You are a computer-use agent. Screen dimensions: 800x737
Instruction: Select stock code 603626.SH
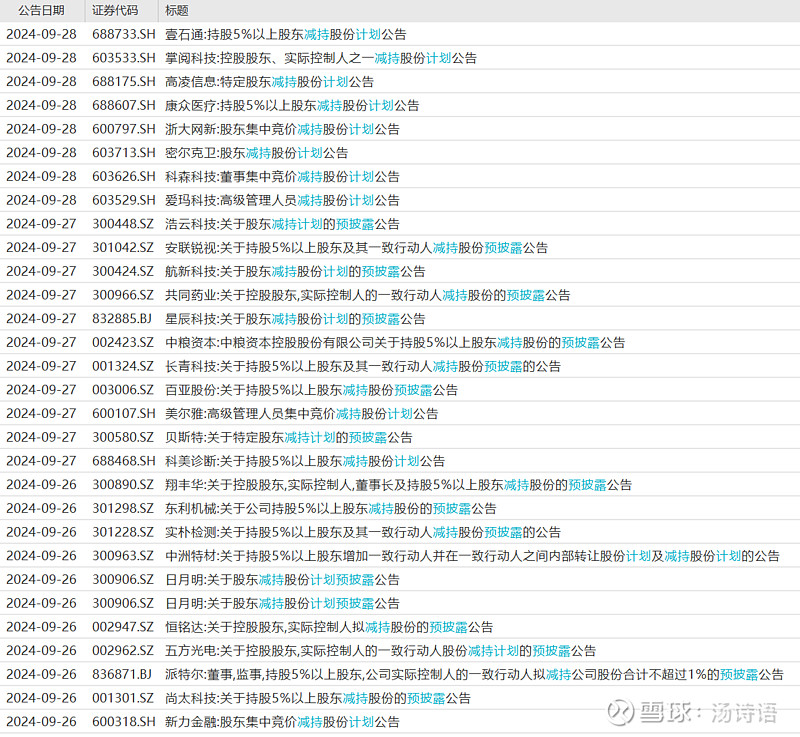[123, 176]
